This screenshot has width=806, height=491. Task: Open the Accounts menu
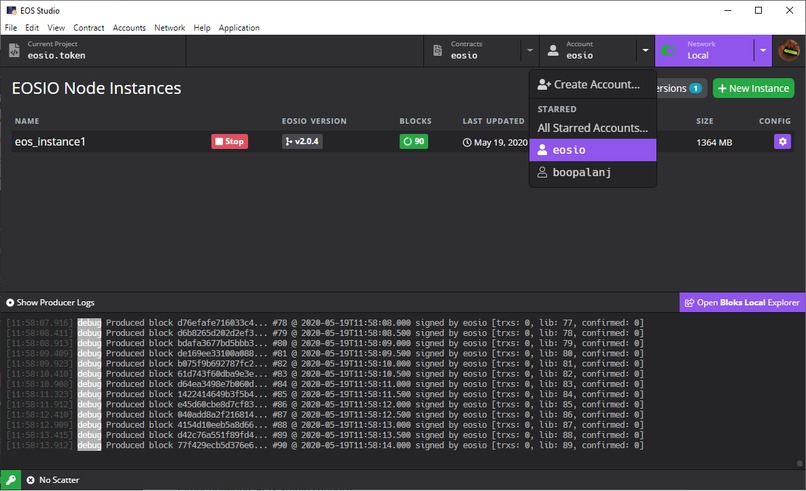[x=129, y=28]
